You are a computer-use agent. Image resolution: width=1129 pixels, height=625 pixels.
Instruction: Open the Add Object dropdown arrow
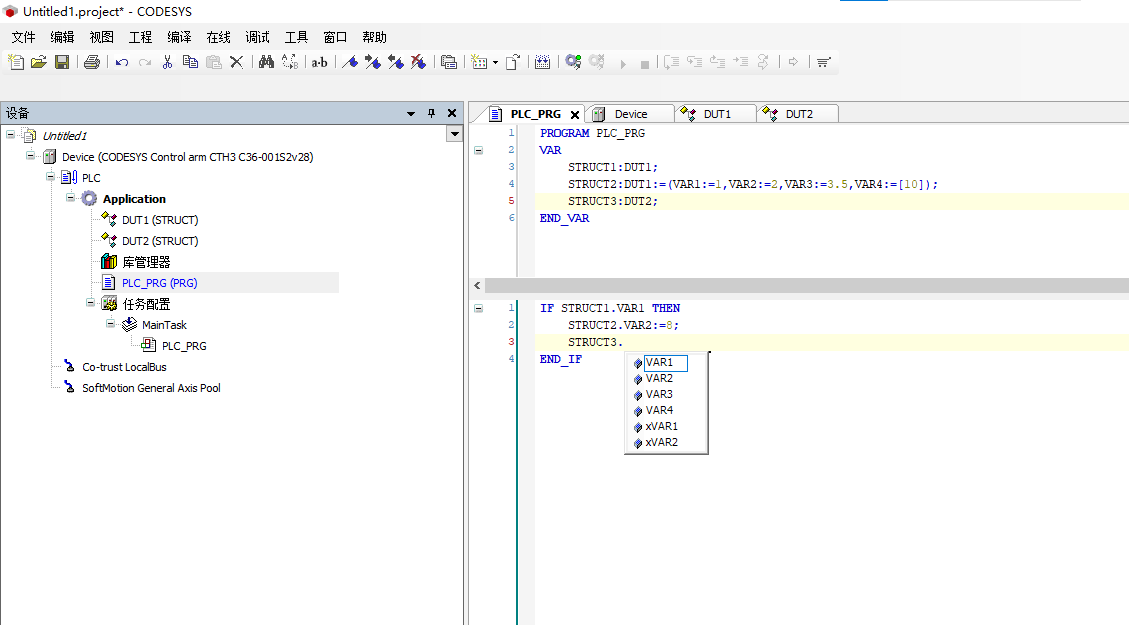[495, 63]
